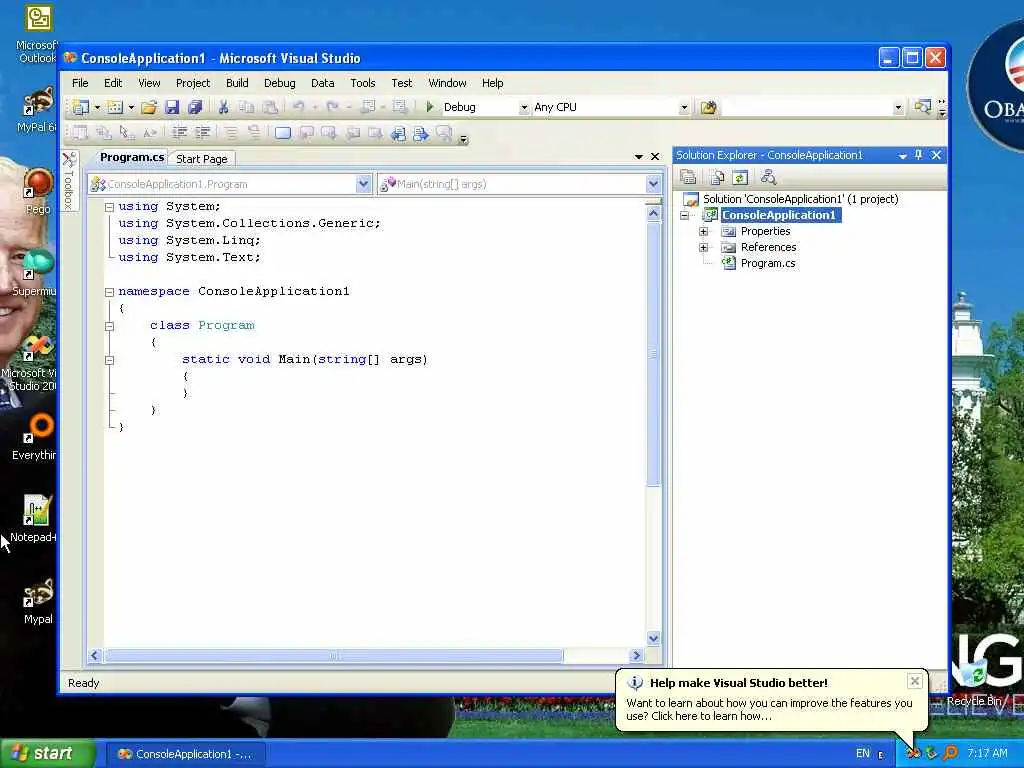Open the Project menu
The image size is (1024, 768).
click(x=193, y=83)
